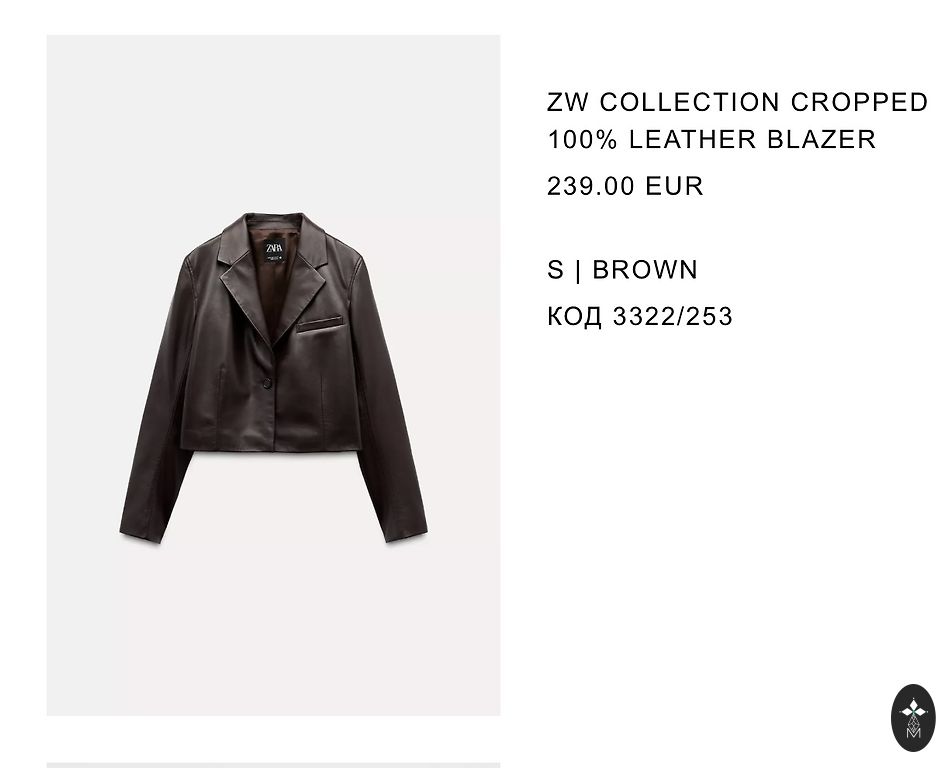Viewport: 952px width, 768px height.
Task: Click the product code number 3322/253
Action: click(673, 316)
